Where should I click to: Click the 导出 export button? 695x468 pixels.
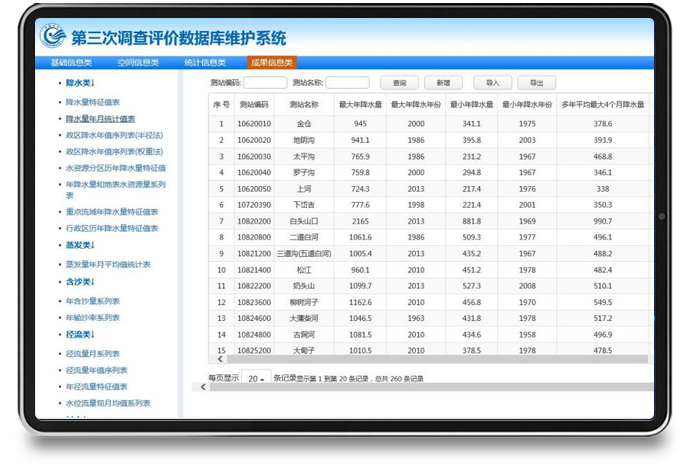click(537, 83)
